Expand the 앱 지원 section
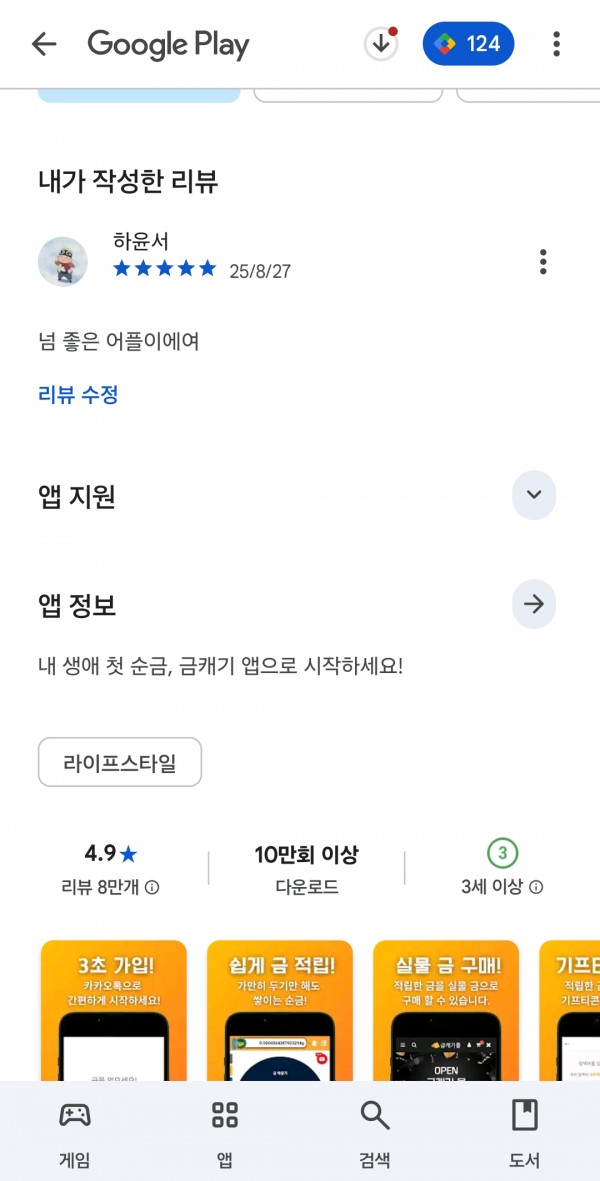 [534, 495]
